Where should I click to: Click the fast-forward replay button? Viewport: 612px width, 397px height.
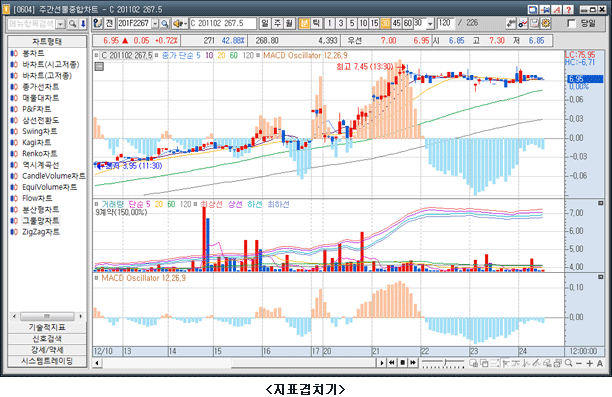[413, 363]
